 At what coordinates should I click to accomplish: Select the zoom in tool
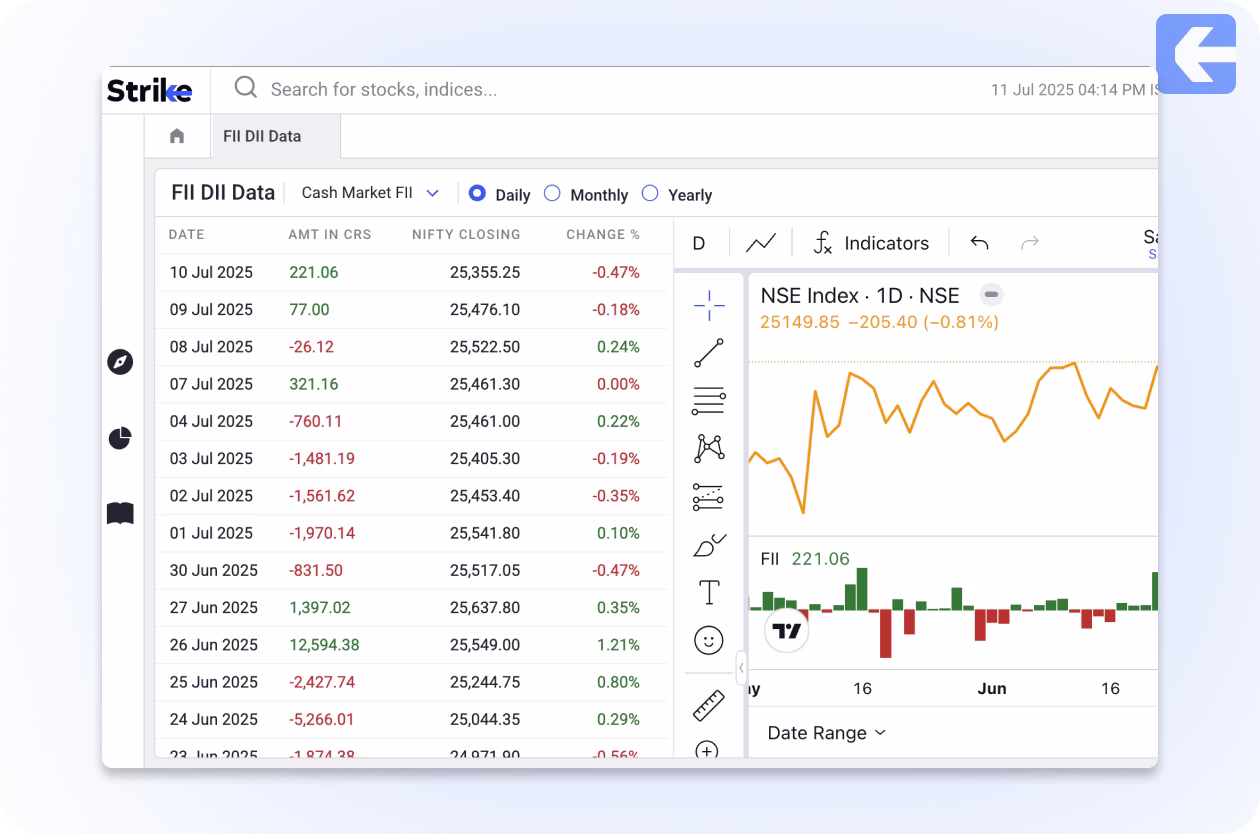707,751
